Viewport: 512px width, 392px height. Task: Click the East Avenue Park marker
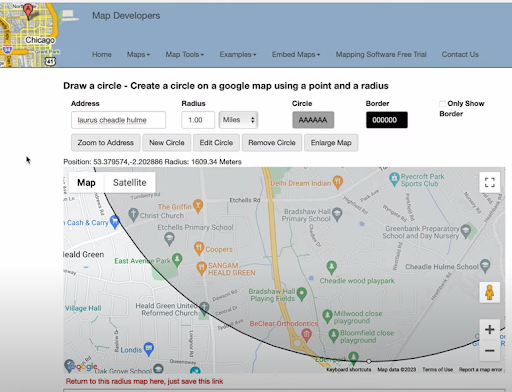177,260
